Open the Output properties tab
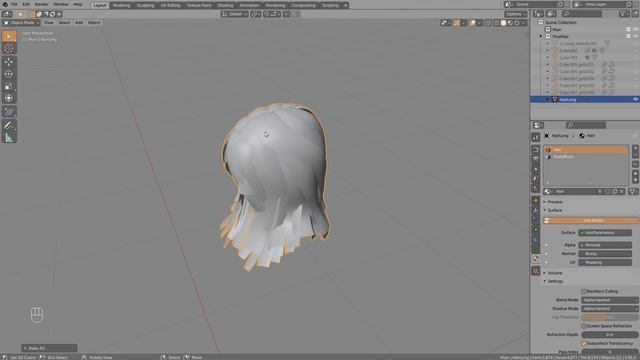The width and height of the screenshot is (640, 360). [536, 159]
